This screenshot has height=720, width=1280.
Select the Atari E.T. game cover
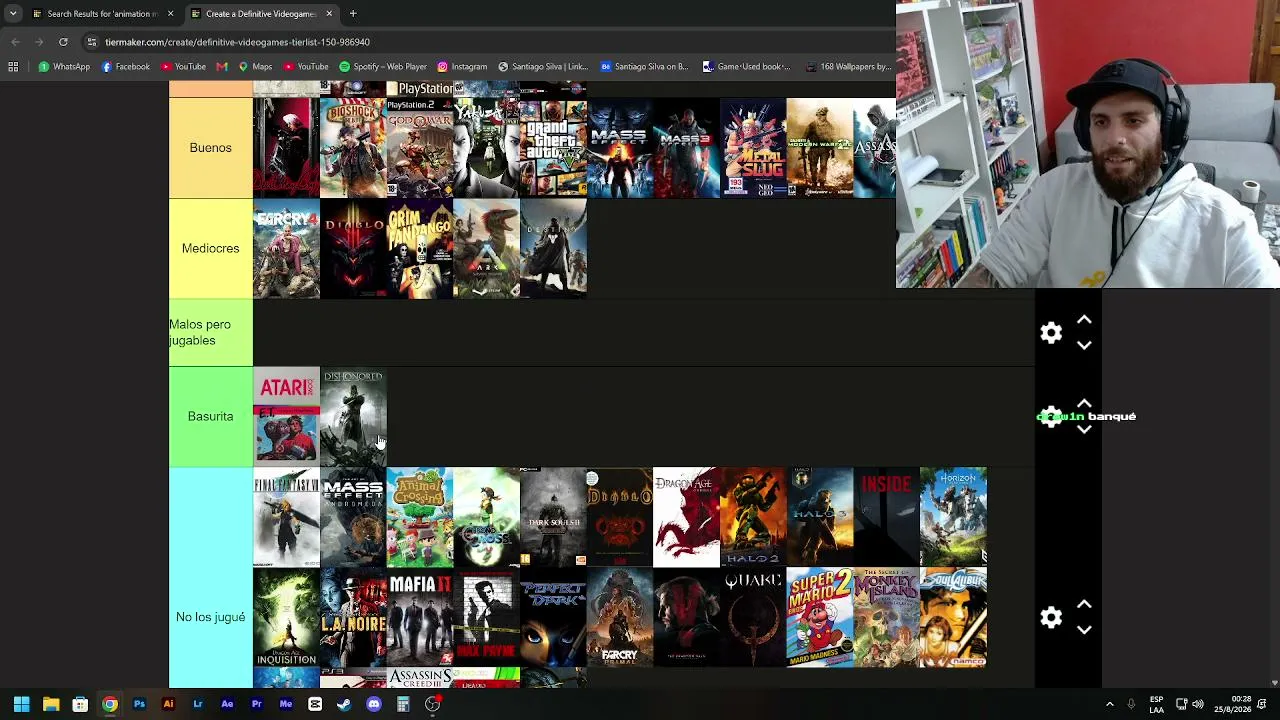click(286, 417)
